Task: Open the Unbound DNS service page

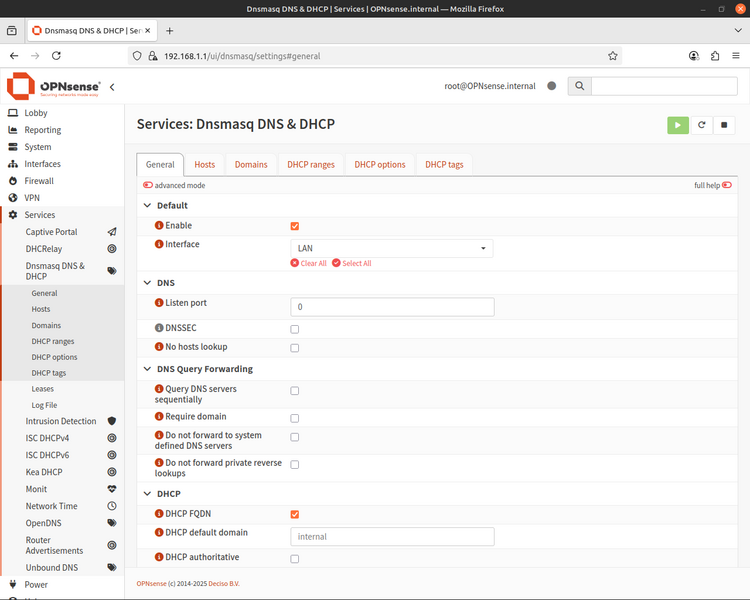Action: point(52,567)
